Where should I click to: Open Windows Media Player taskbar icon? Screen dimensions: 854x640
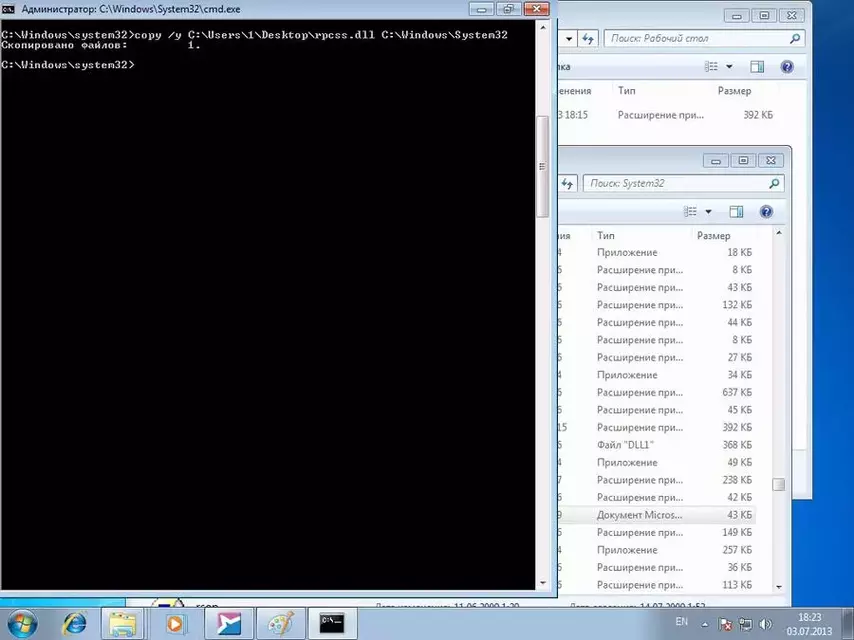click(x=174, y=624)
